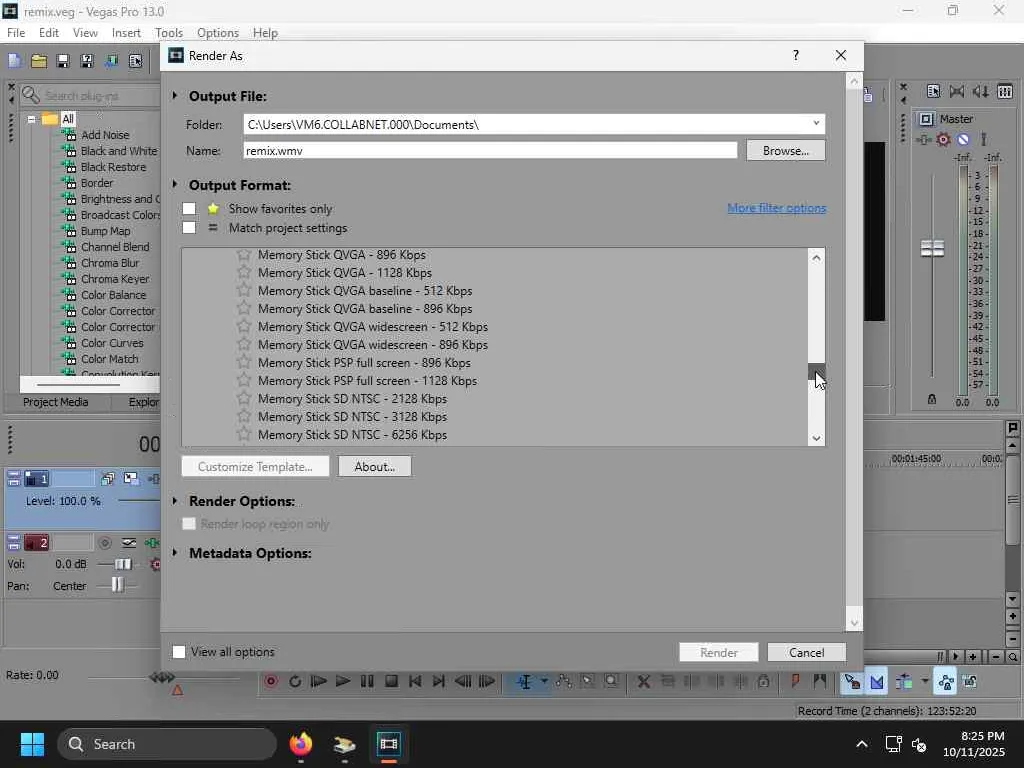1024x768 pixels.
Task: Click the Cancel button in Render As
Action: (807, 652)
